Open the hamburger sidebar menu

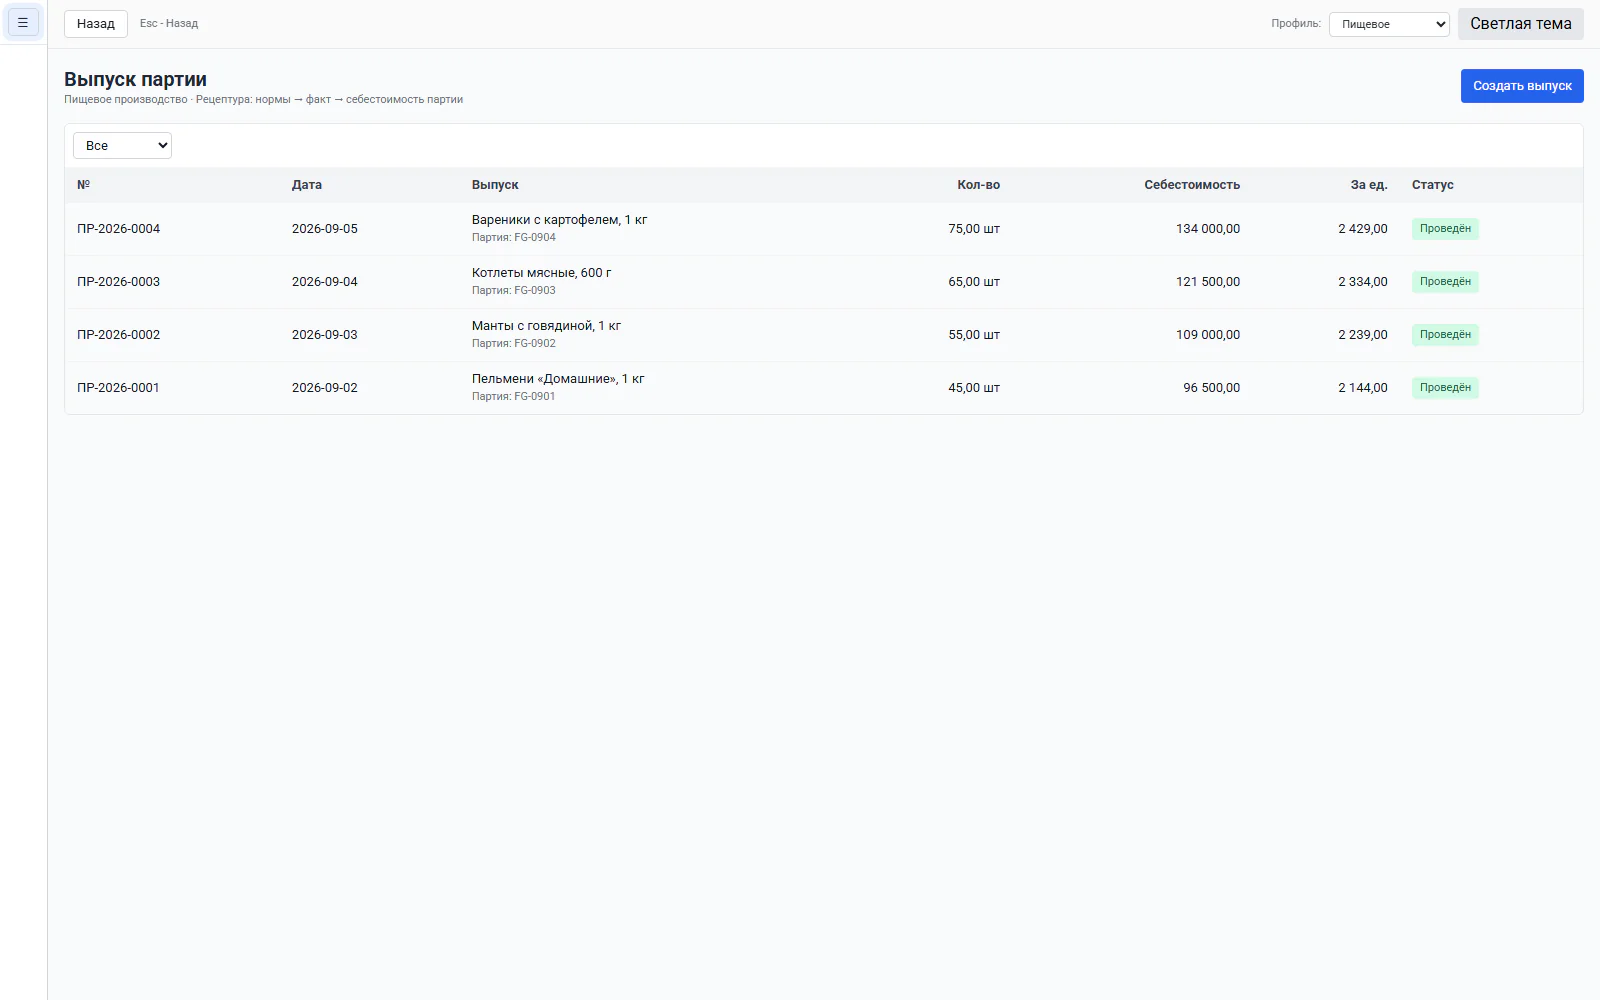pos(23,22)
